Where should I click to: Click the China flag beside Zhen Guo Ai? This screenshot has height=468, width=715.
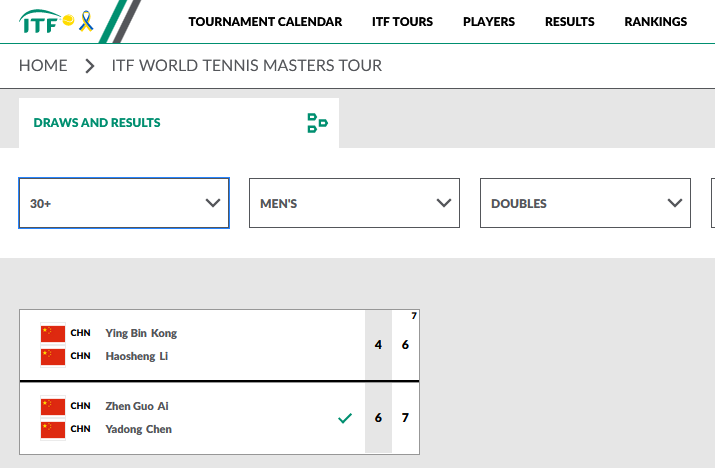[53, 406]
